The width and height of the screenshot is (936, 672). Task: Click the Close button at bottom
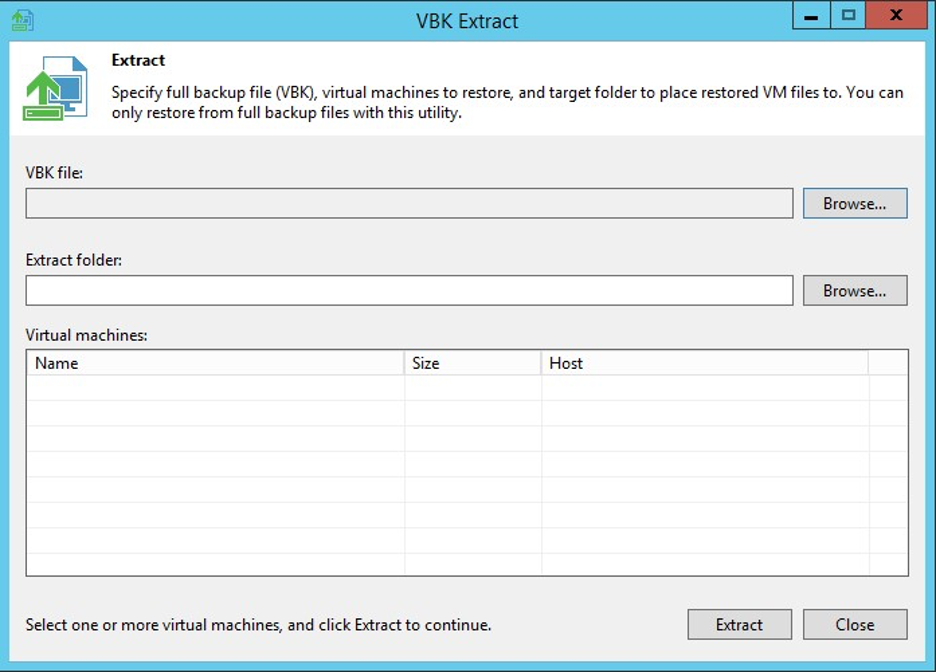[x=855, y=624]
